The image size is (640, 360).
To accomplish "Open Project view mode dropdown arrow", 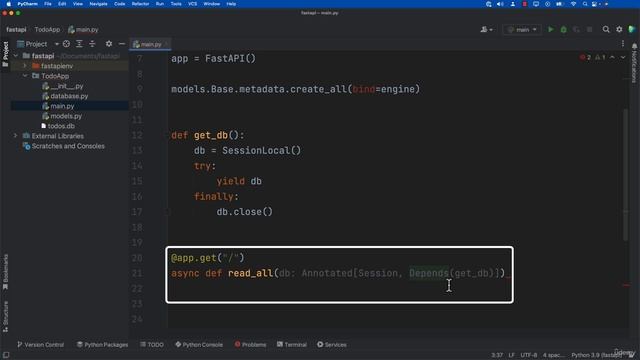I will pyautogui.click(x=57, y=44).
